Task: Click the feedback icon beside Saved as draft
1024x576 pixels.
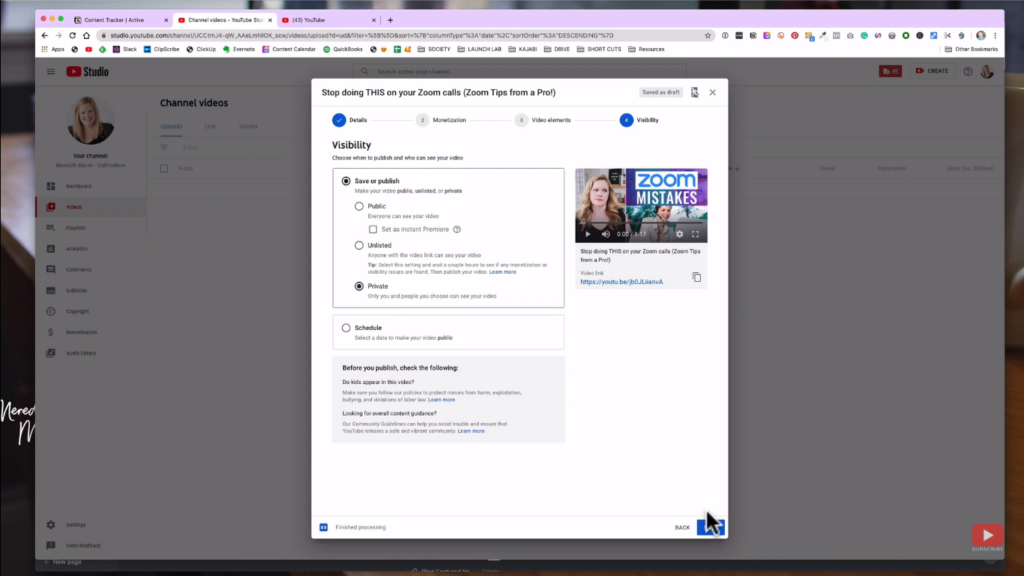Action: [x=695, y=93]
